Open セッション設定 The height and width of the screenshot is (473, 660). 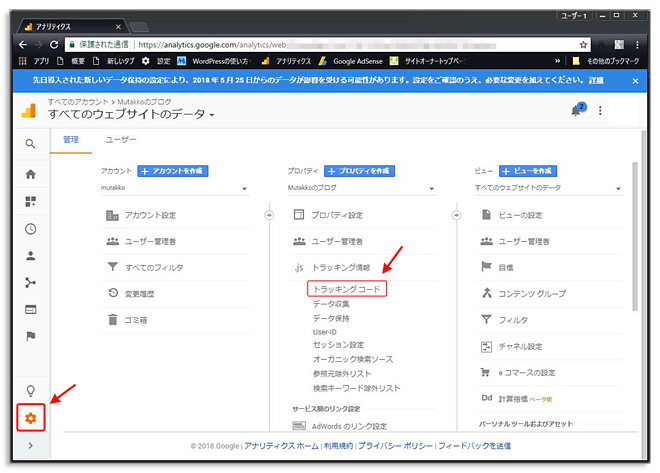[x=338, y=345]
